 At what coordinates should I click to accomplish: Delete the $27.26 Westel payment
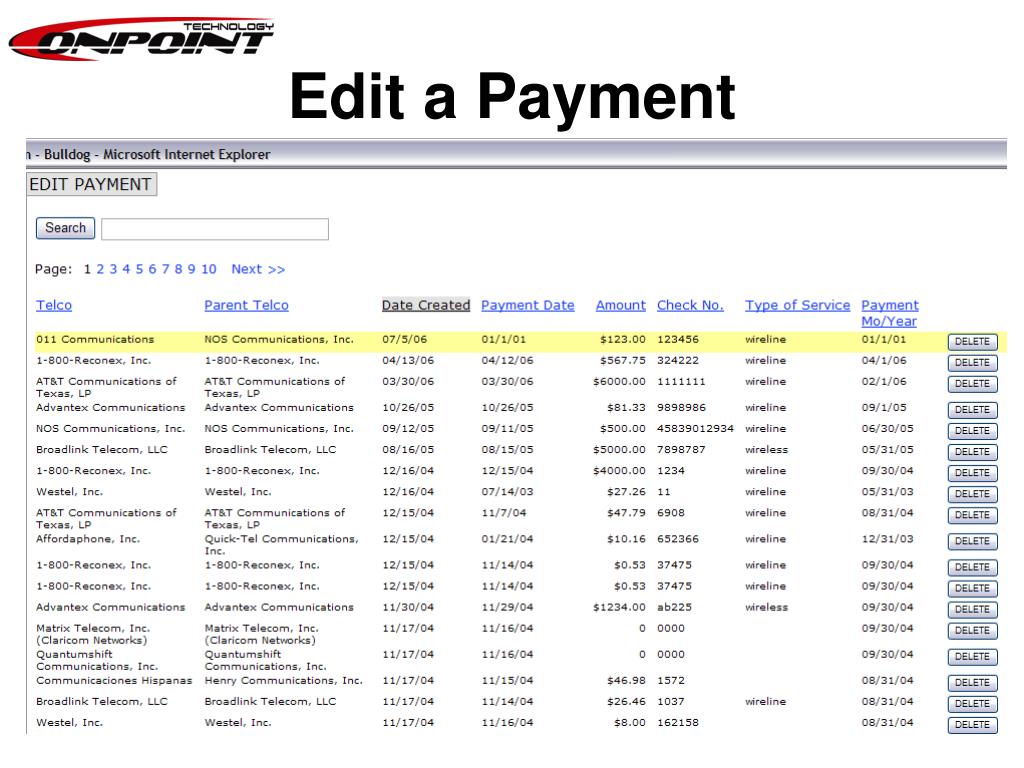click(x=972, y=494)
